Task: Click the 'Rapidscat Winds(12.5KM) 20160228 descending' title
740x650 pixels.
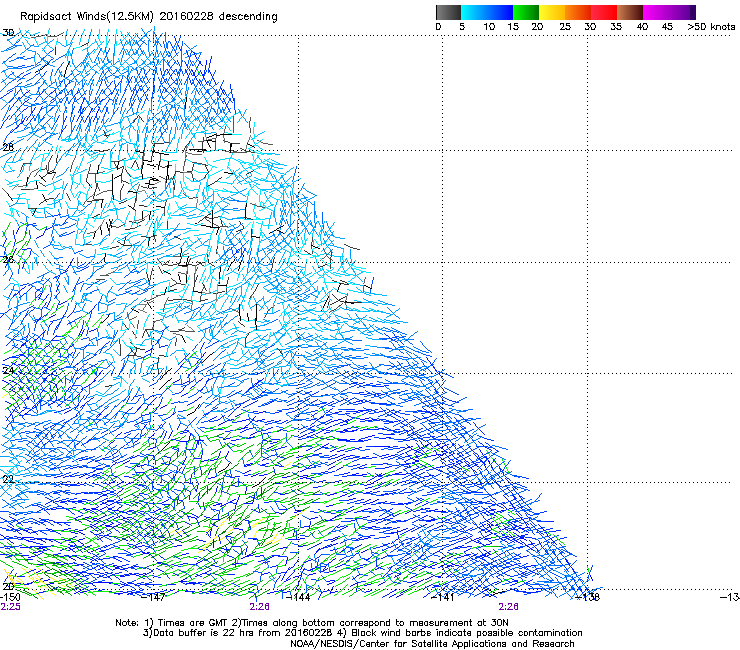Action: coord(149,17)
